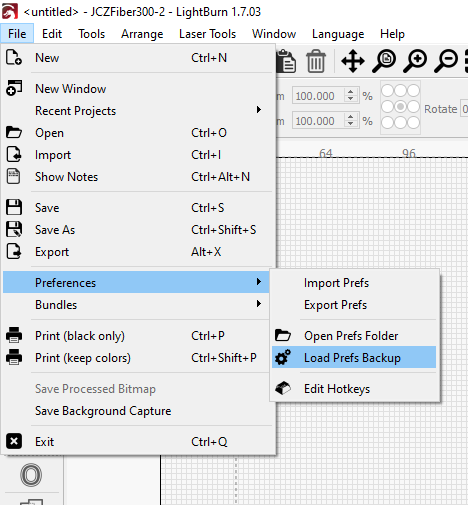The width and height of the screenshot is (468, 505).
Task: Click the Delete trash can toolbar icon
Action: pyautogui.click(x=315, y=61)
